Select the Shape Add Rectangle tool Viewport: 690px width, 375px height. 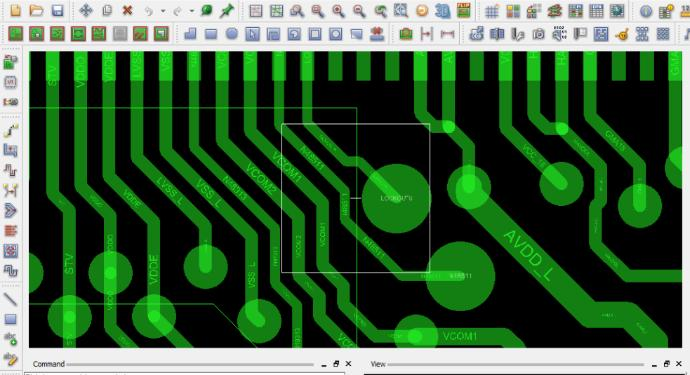pyautogui.click(x=211, y=33)
